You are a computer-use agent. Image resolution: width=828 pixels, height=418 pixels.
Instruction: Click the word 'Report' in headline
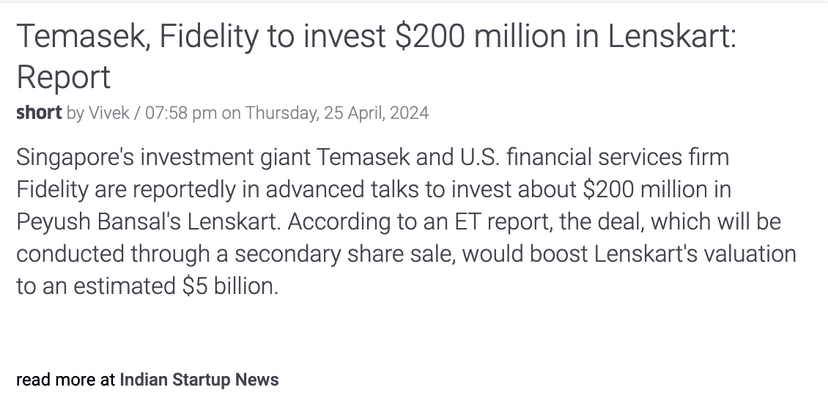tap(63, 77)
